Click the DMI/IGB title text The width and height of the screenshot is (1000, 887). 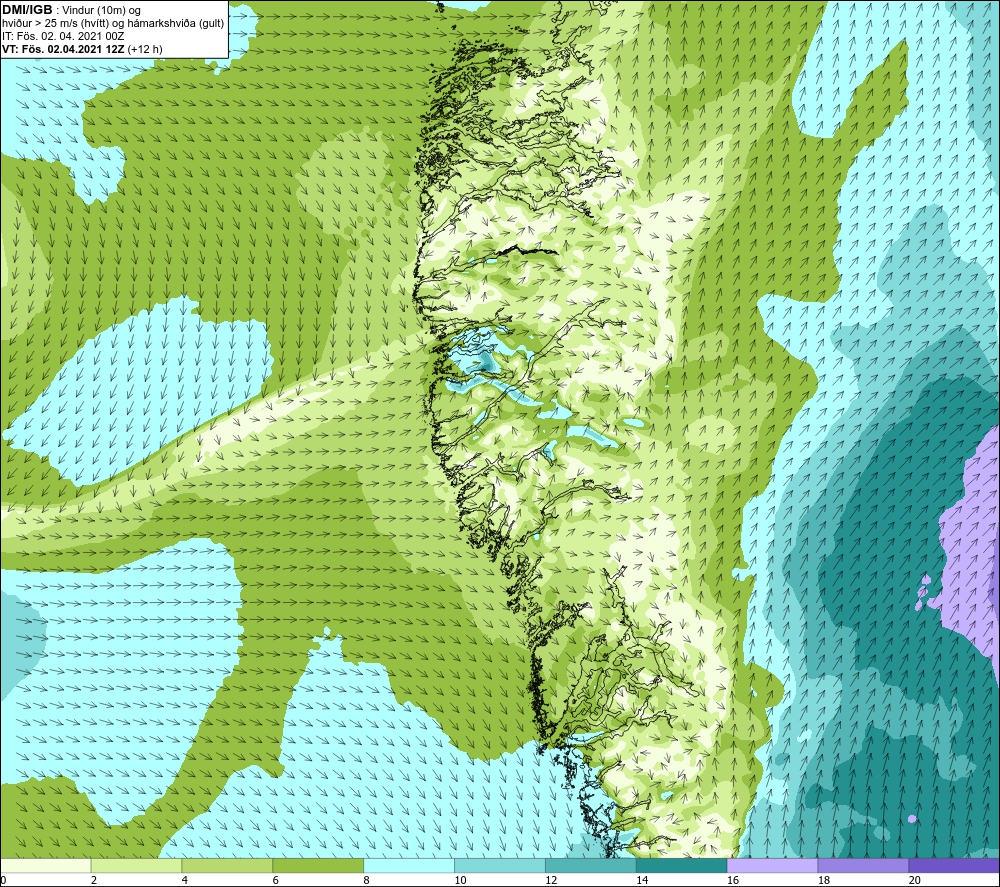[27, 10]
